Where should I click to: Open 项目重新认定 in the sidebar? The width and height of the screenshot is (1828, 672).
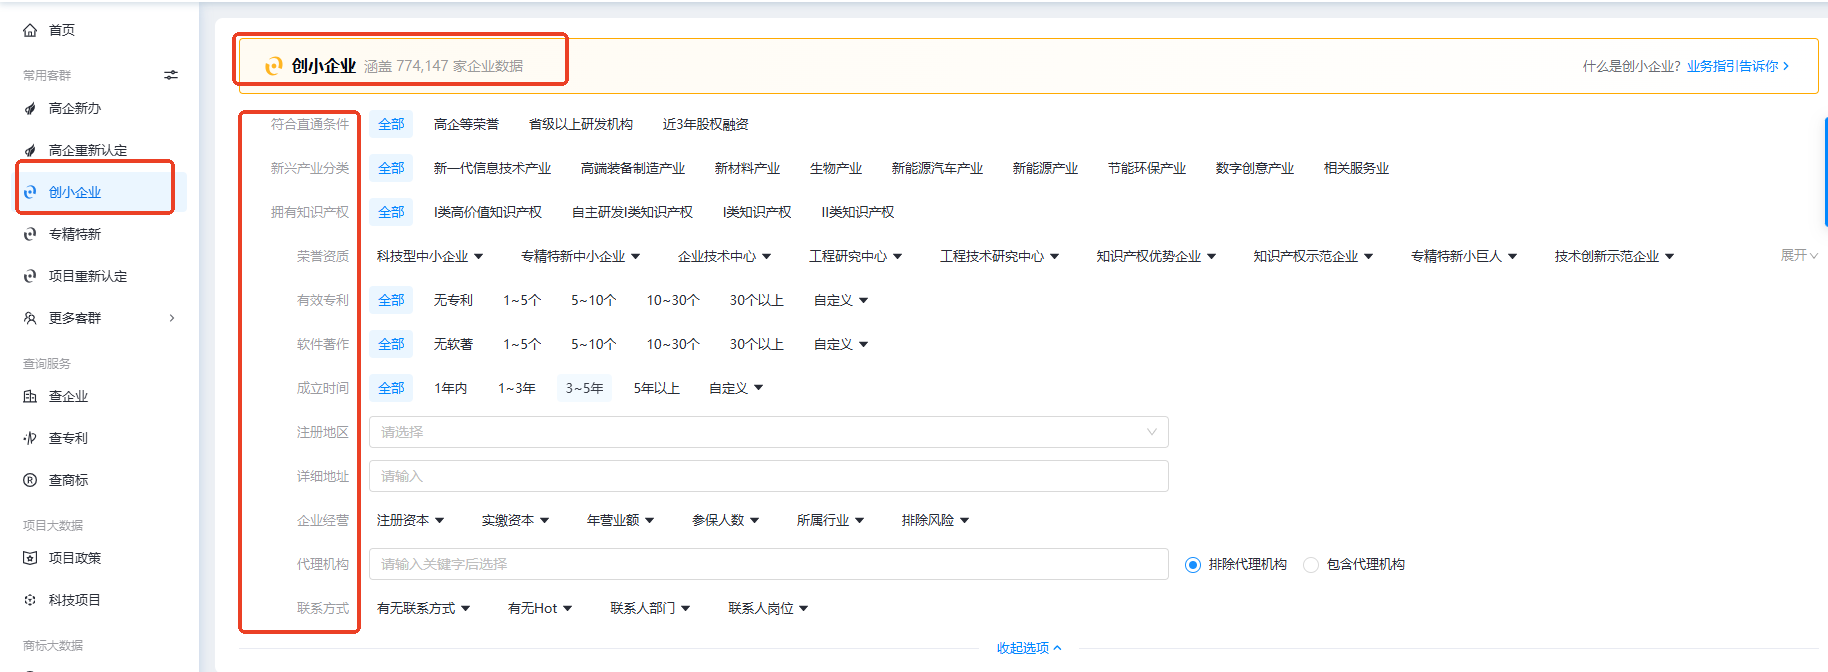pyautogui.click(x=88, y=276)
